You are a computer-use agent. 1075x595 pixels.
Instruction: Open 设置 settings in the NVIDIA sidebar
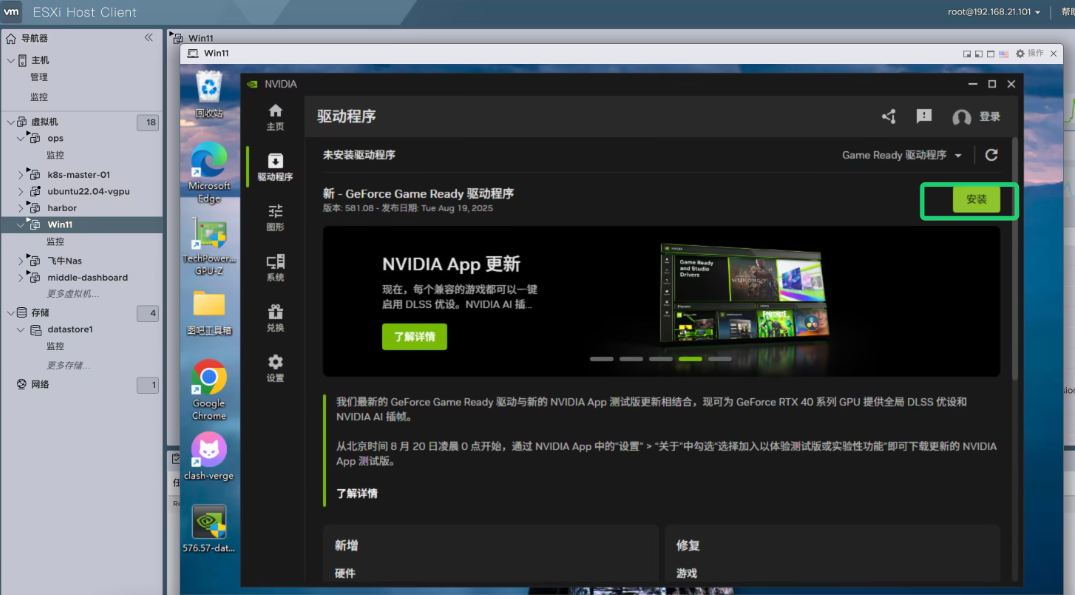(x=275, y=368)
